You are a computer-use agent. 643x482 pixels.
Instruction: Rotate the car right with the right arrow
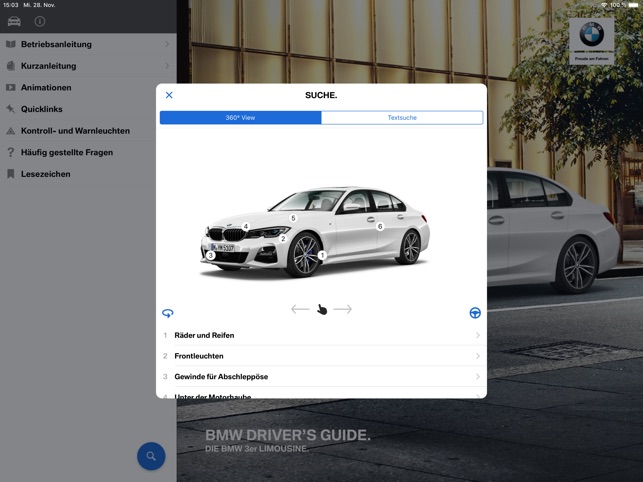(x=343, y=309)
